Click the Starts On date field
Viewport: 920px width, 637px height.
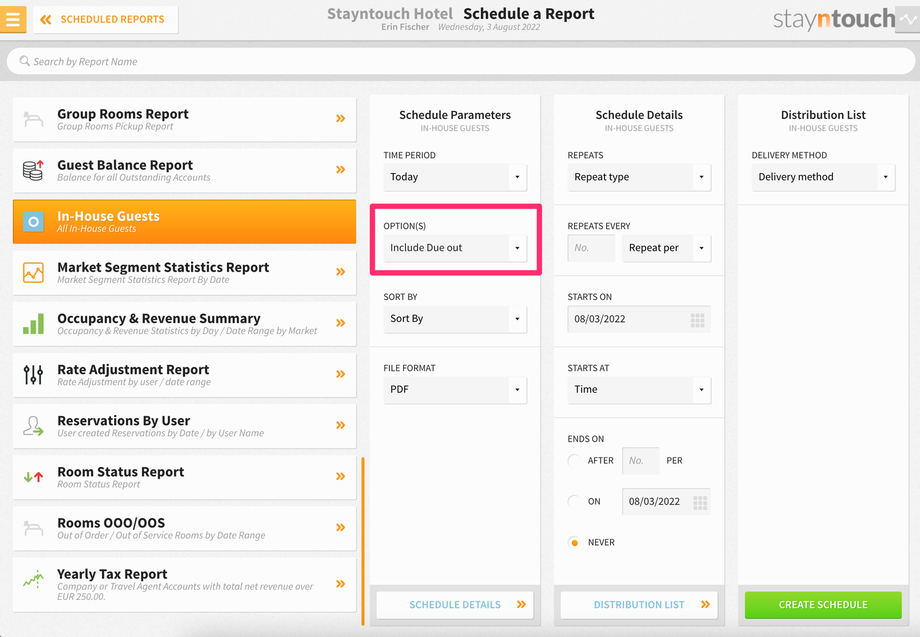pos(639,319)
